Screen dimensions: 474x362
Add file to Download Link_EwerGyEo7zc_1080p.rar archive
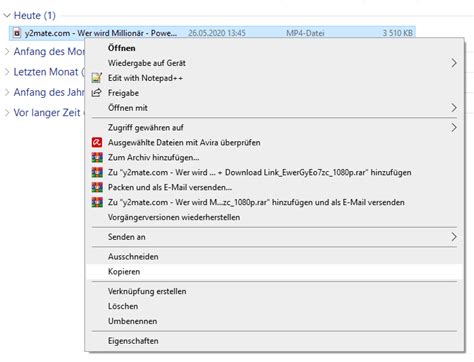click(x=274, y=173)
